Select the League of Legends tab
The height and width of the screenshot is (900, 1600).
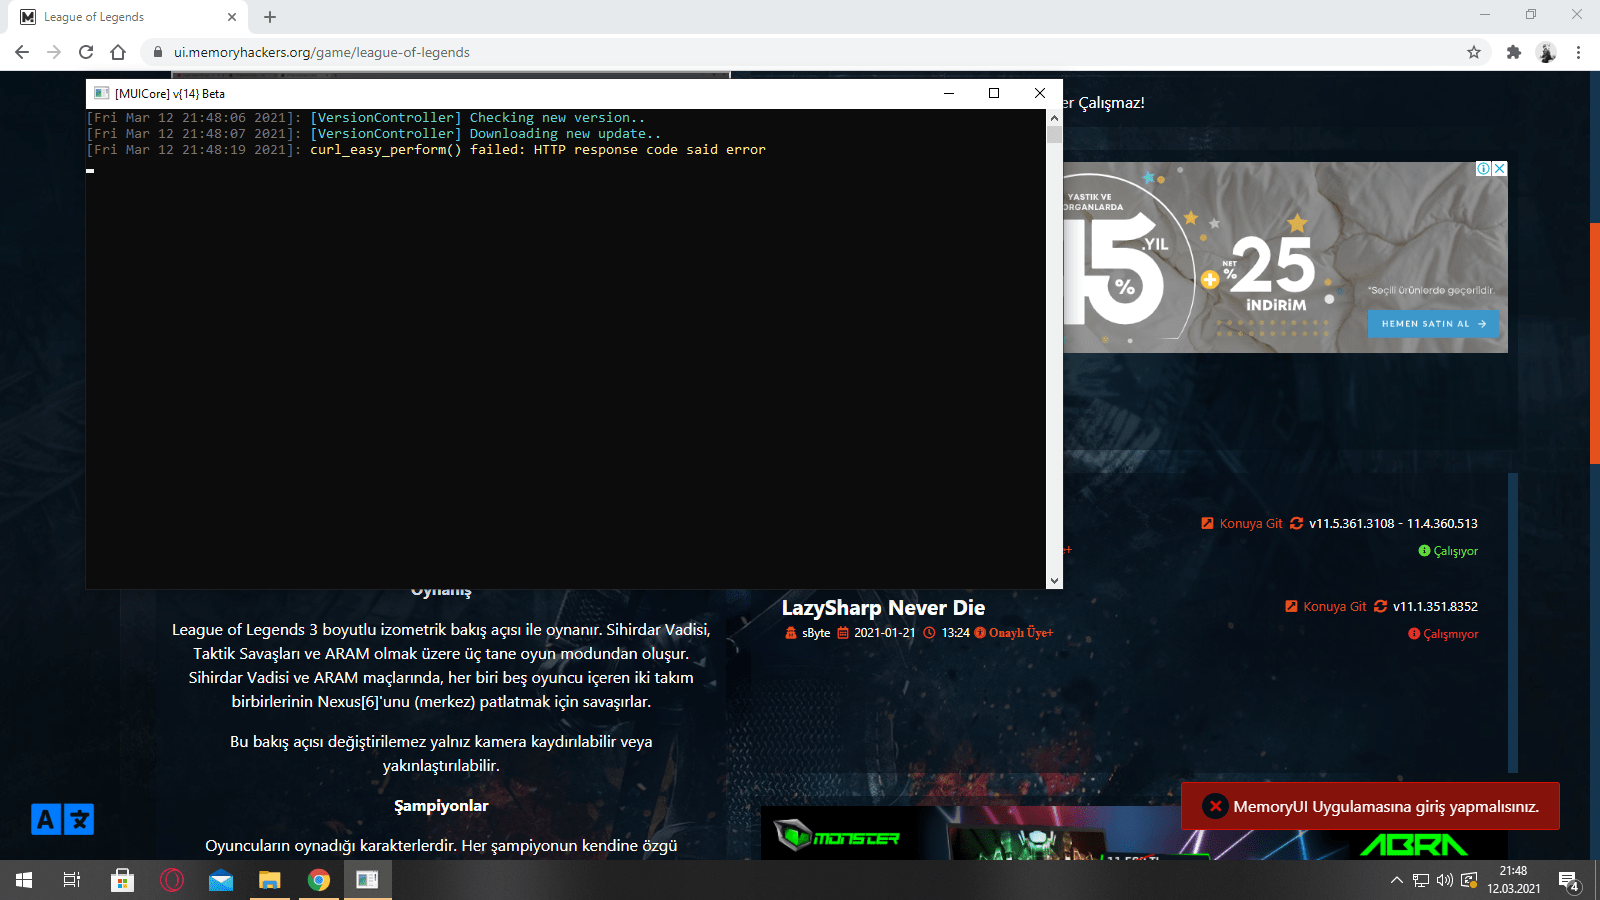pyautogui.click(x=128, y=17)
